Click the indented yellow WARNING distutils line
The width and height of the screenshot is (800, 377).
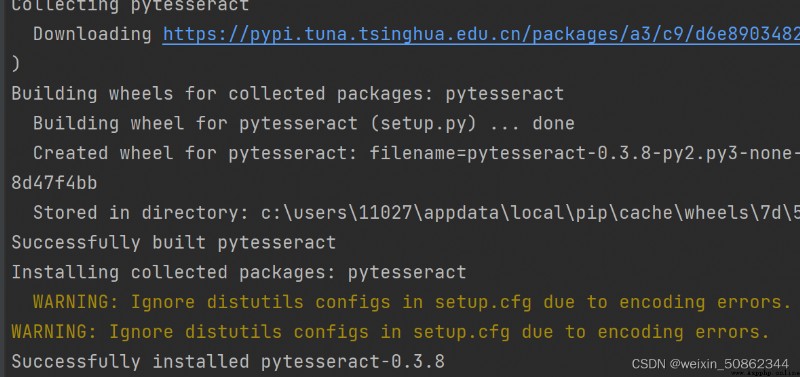pyautogui.click(x=412, y=301)
